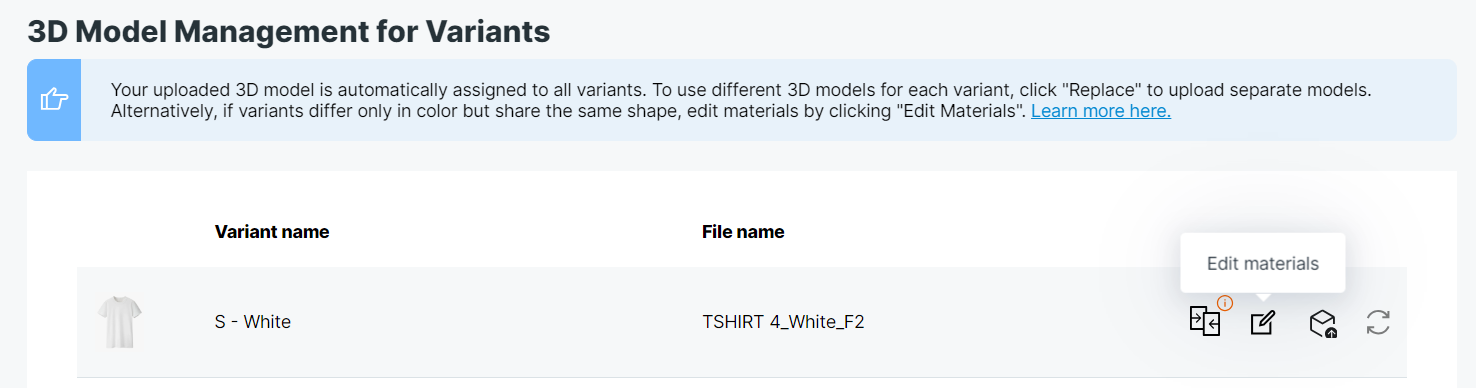Click the Edit materials pencil icon
This screenshot has width=1476, height=388.
[x=1263, y=322]
